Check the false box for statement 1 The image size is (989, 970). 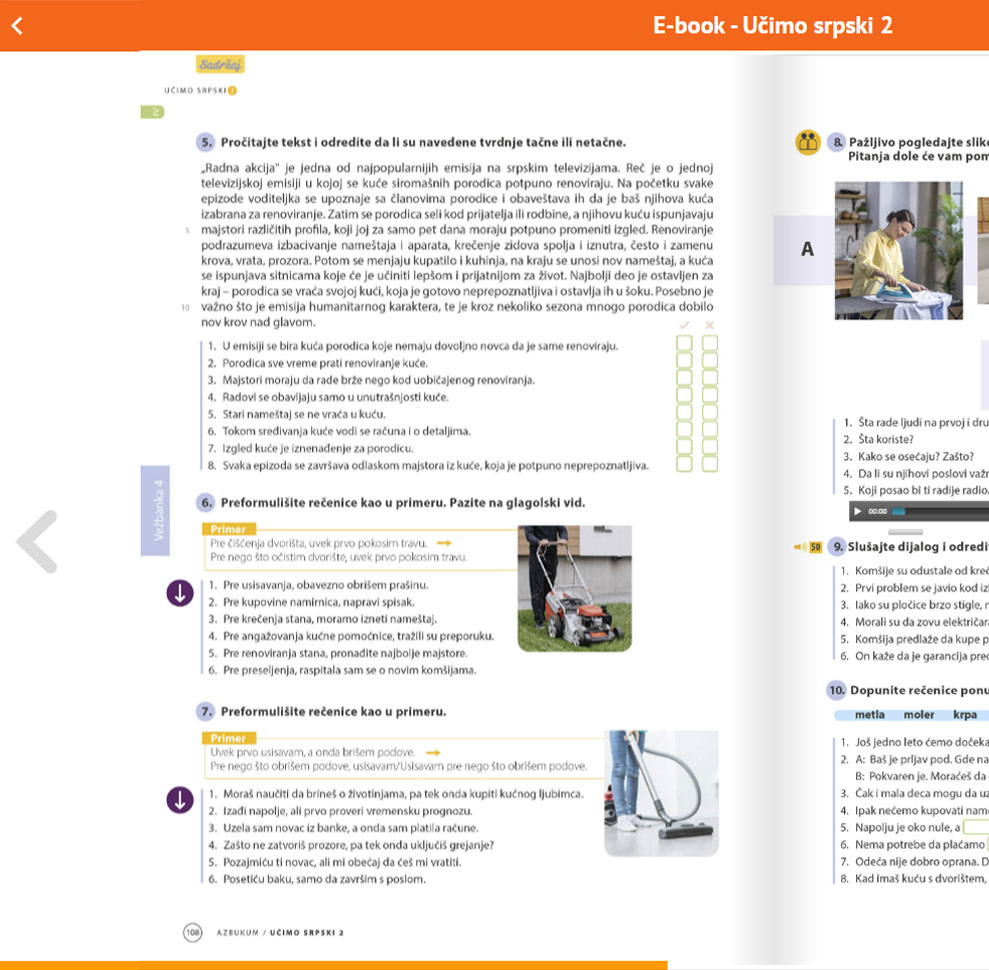pyautogui.click(x=710, y=344)
